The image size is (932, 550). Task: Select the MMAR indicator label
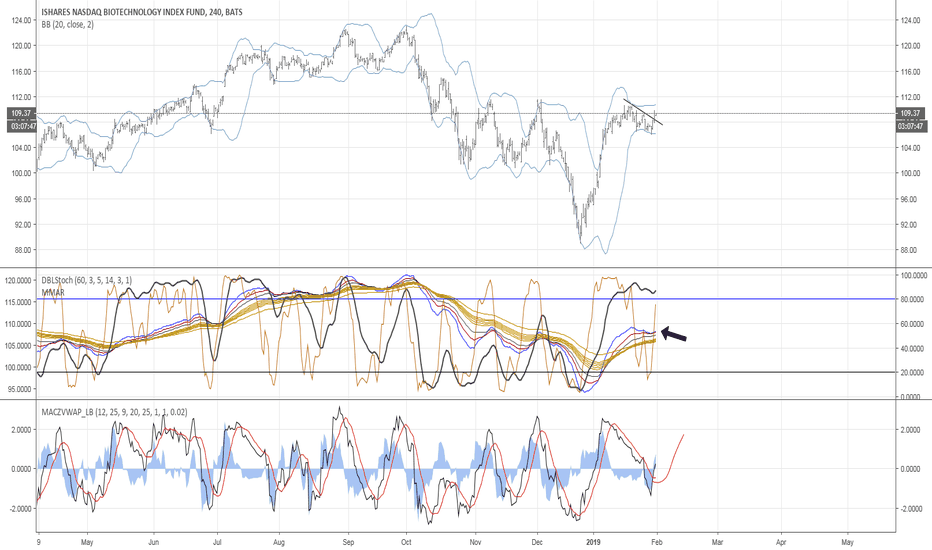click(x=53, y=293)
